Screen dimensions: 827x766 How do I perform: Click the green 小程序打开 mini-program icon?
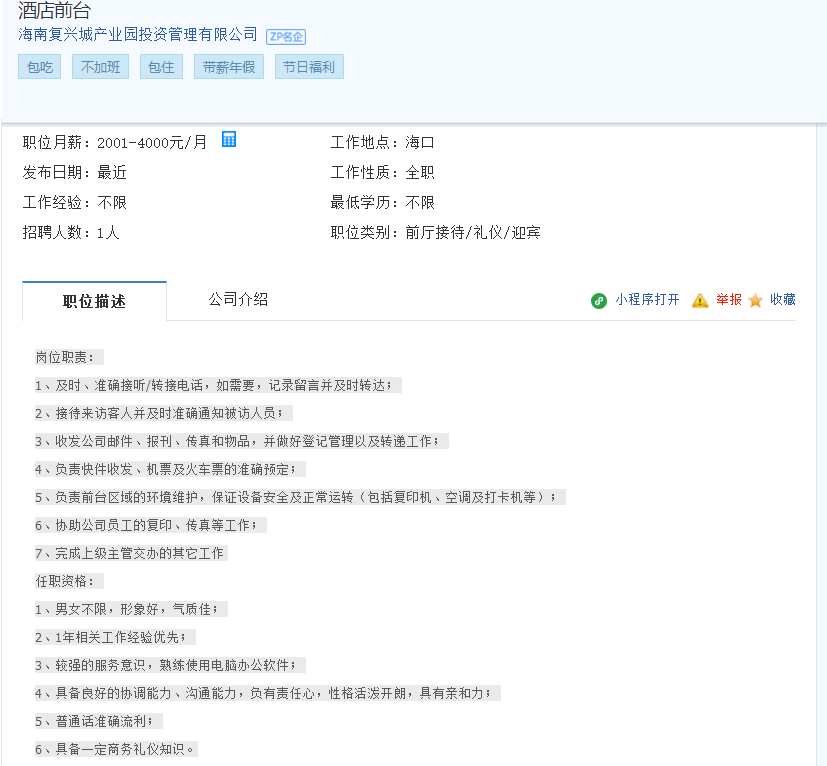click(599, 300)
